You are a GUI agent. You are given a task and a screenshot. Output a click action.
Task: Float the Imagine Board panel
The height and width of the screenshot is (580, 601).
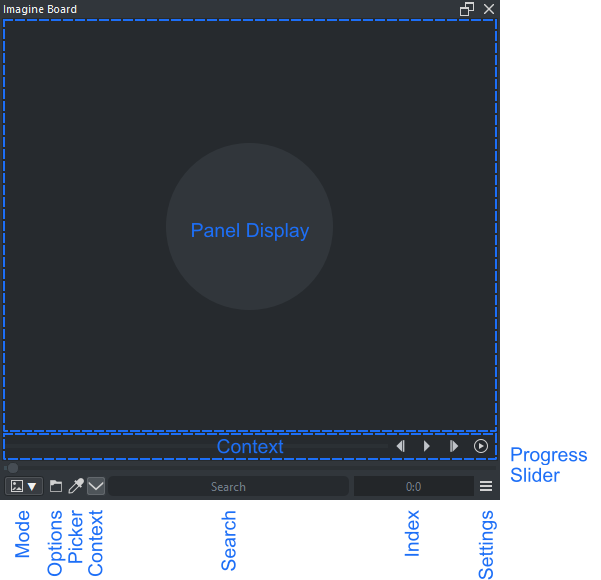[467, 9]
